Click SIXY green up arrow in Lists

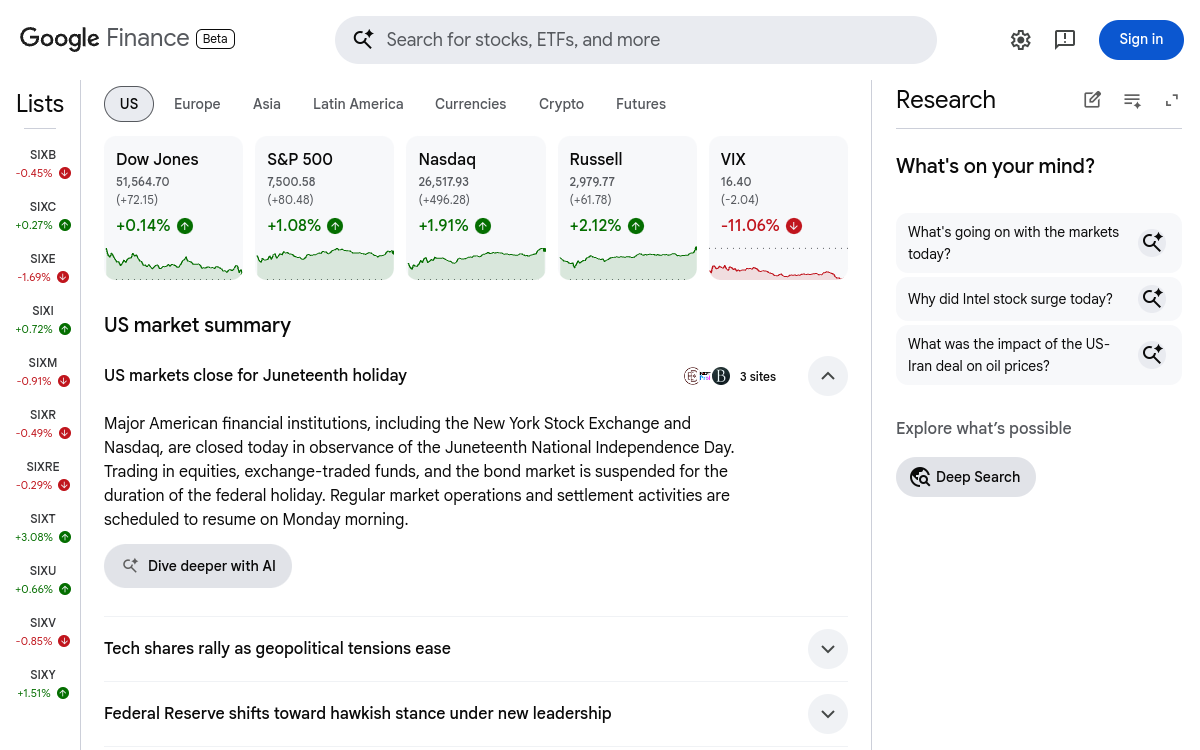click(x=63, y=693)
